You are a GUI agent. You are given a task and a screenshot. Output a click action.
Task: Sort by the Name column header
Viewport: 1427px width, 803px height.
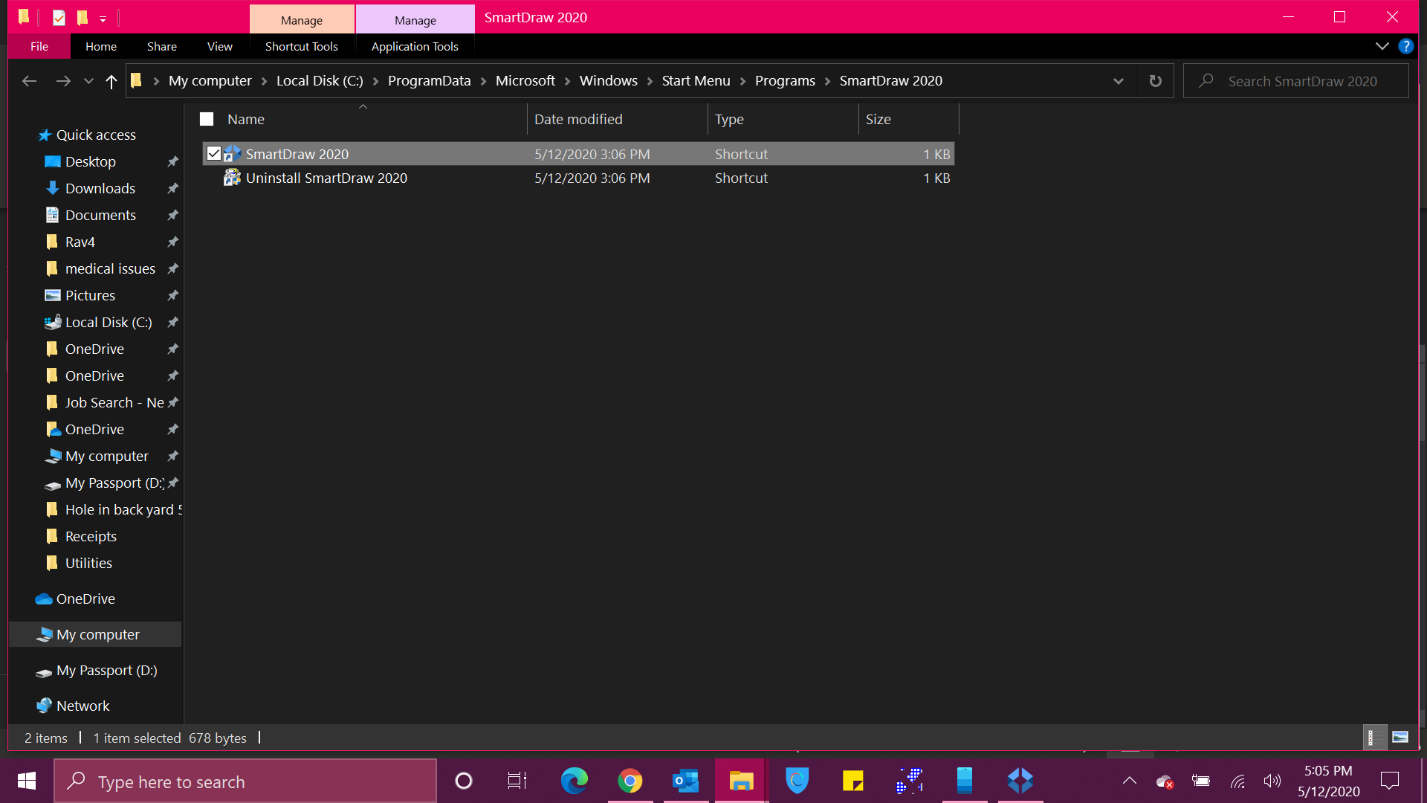[246, 119]
